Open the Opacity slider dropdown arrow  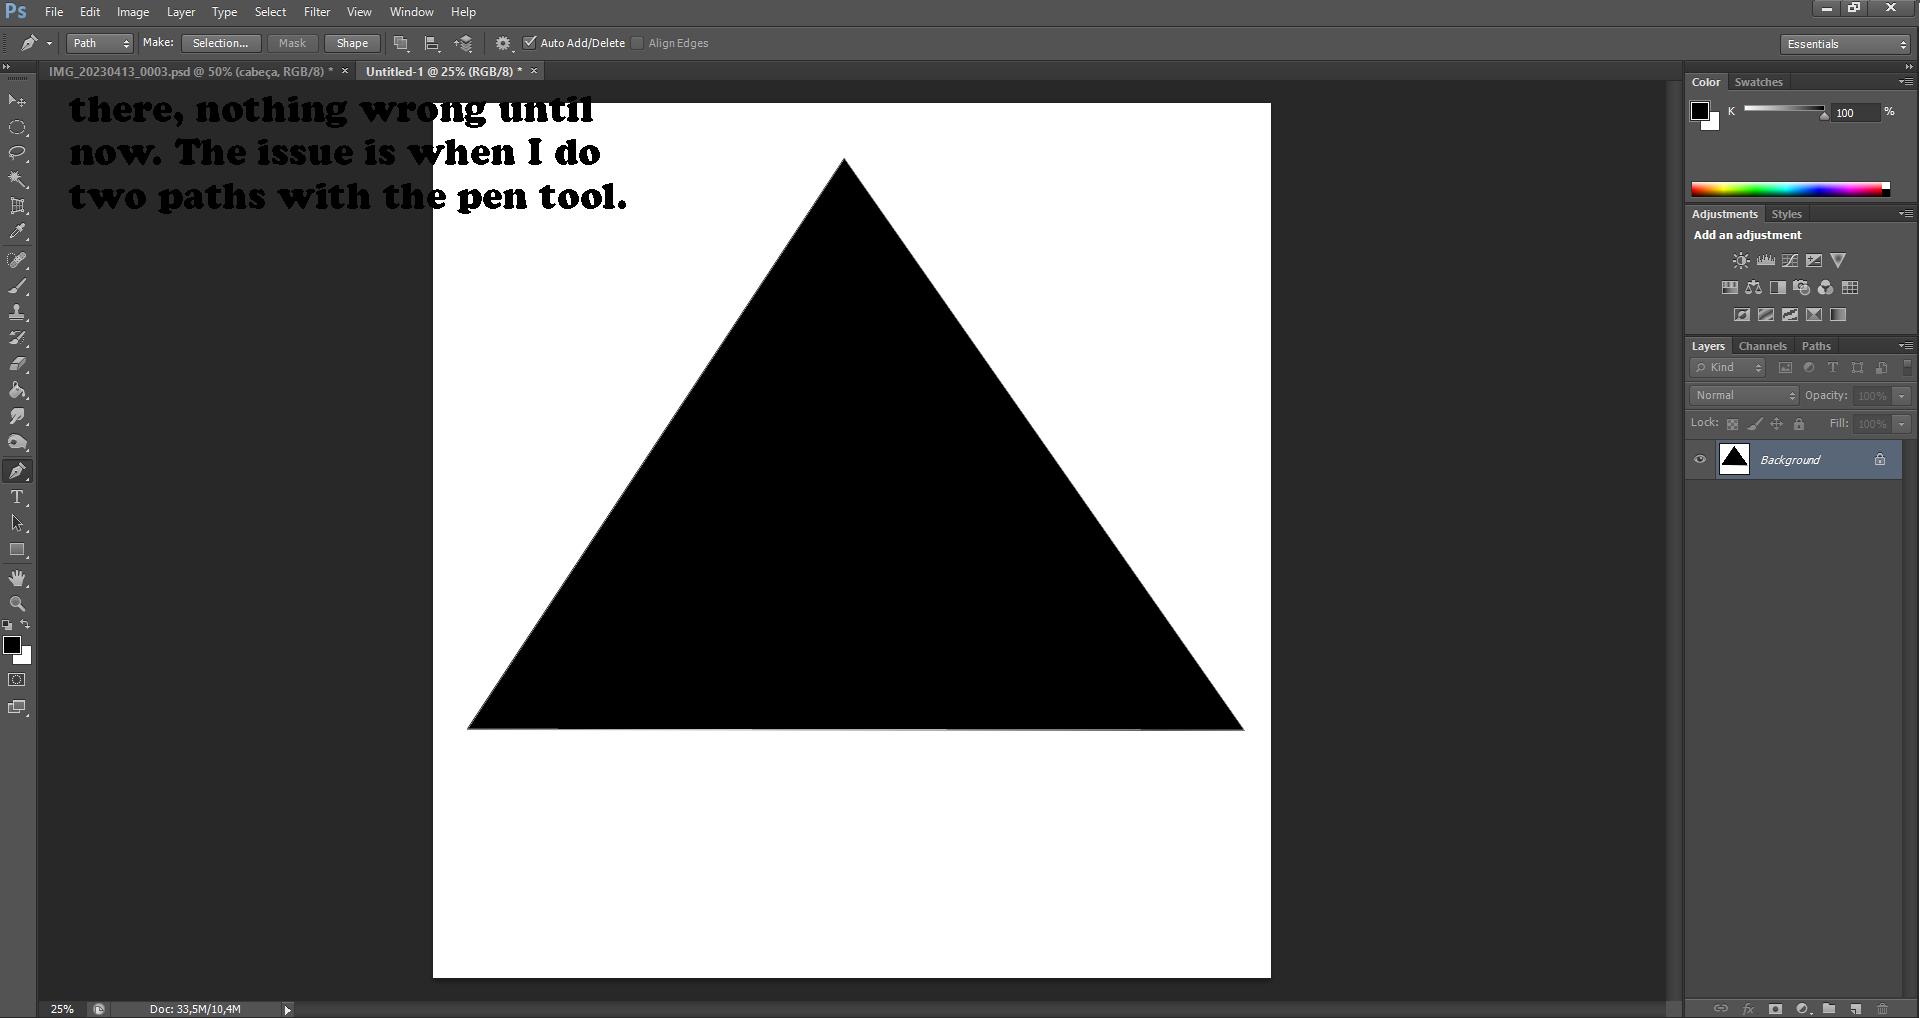pos(1902,396)
